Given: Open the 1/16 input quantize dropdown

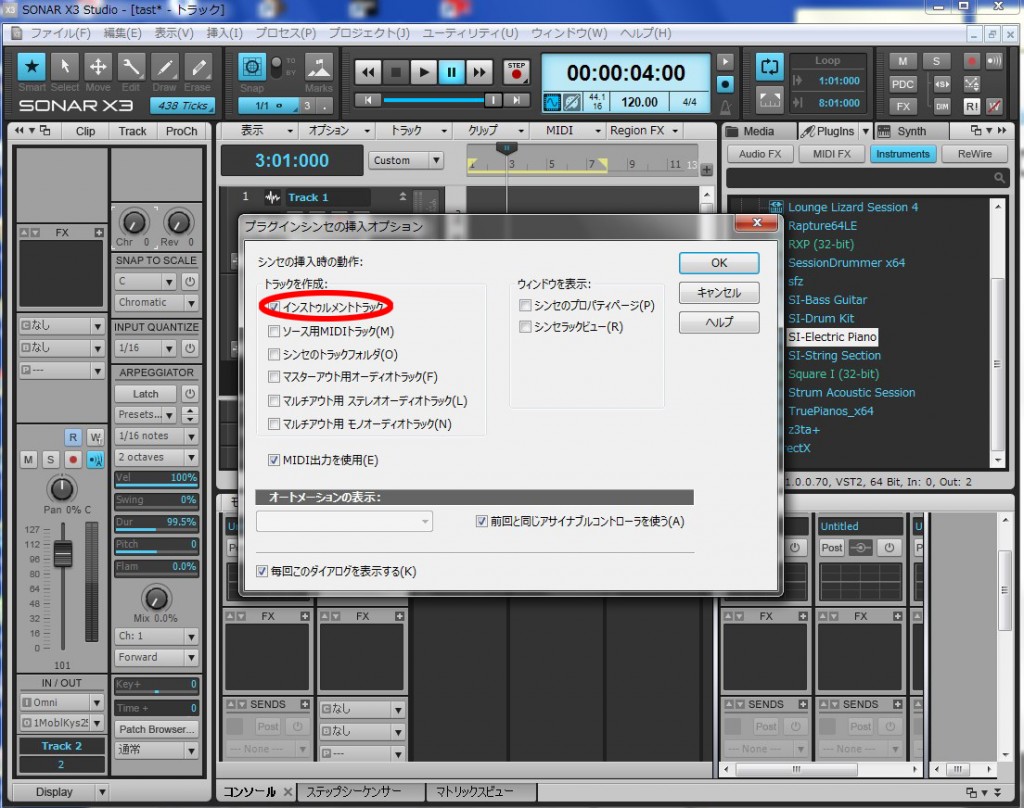Looking at the screenshot, I should 146,348.
